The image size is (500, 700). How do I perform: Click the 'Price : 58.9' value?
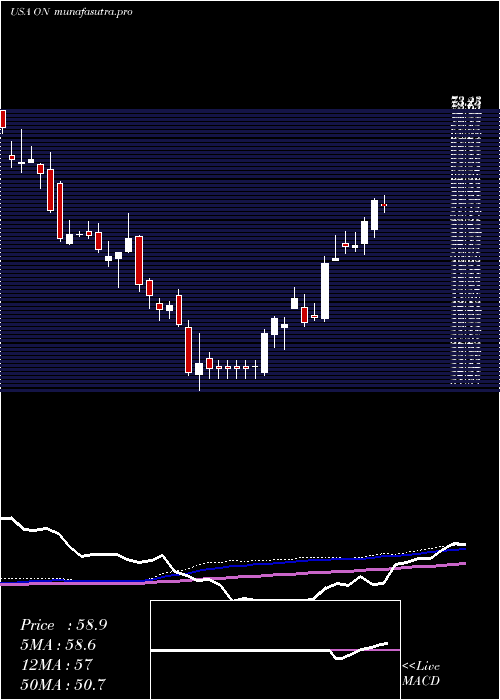[63, 625]
